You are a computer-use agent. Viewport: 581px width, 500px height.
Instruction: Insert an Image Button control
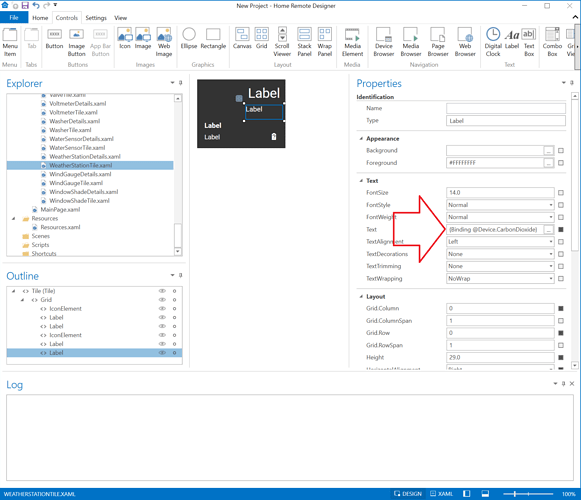pyautogui.click(x=76, y=42)
